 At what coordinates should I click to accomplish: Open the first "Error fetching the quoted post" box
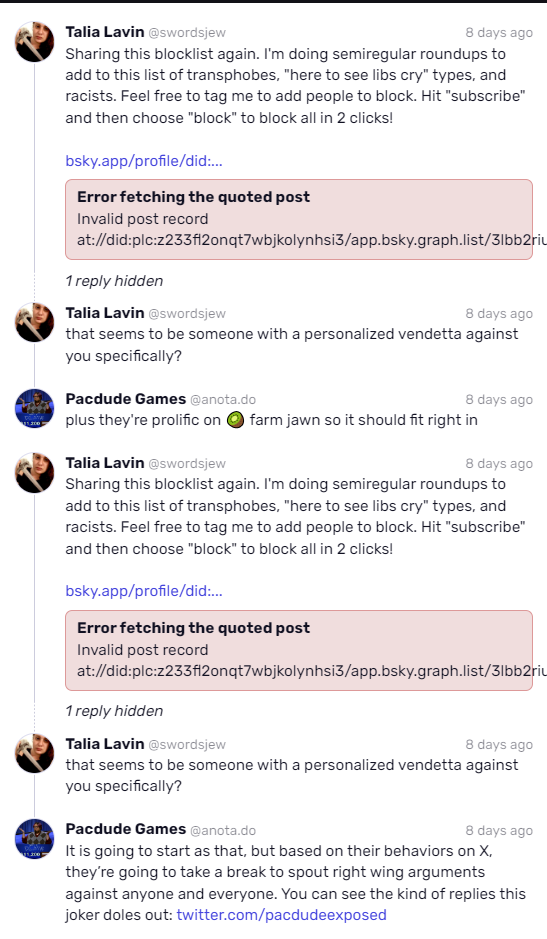click(299, 219)
